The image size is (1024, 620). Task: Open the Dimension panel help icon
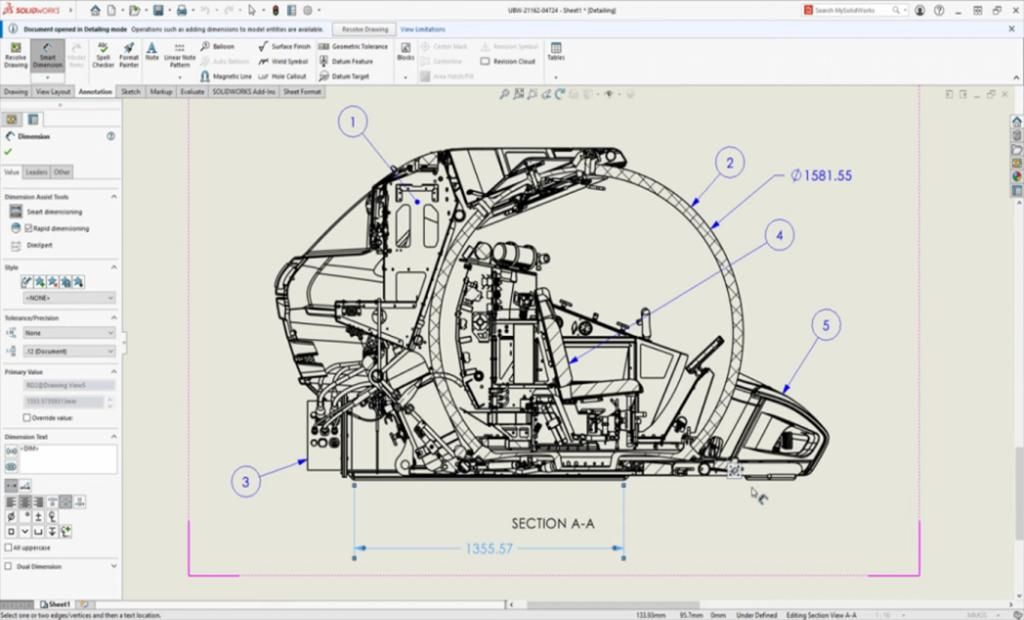pyautogui.click(x=111, y=136)
